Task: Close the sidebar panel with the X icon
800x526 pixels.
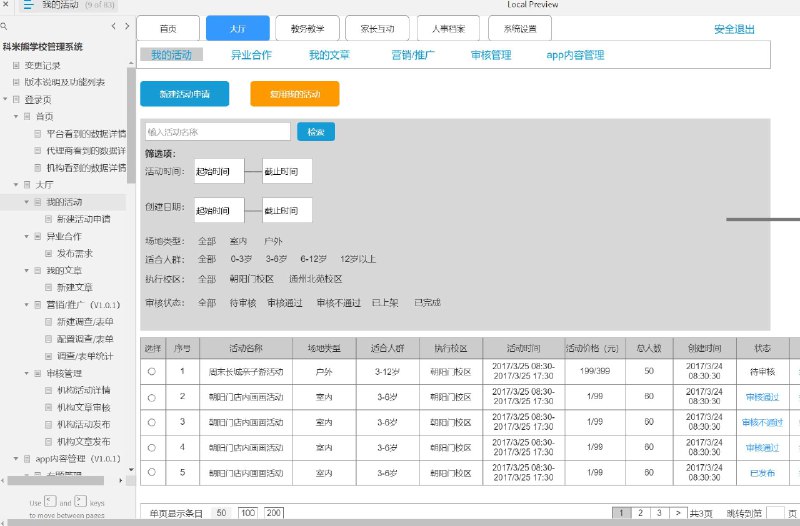Action: pos(5,5)
